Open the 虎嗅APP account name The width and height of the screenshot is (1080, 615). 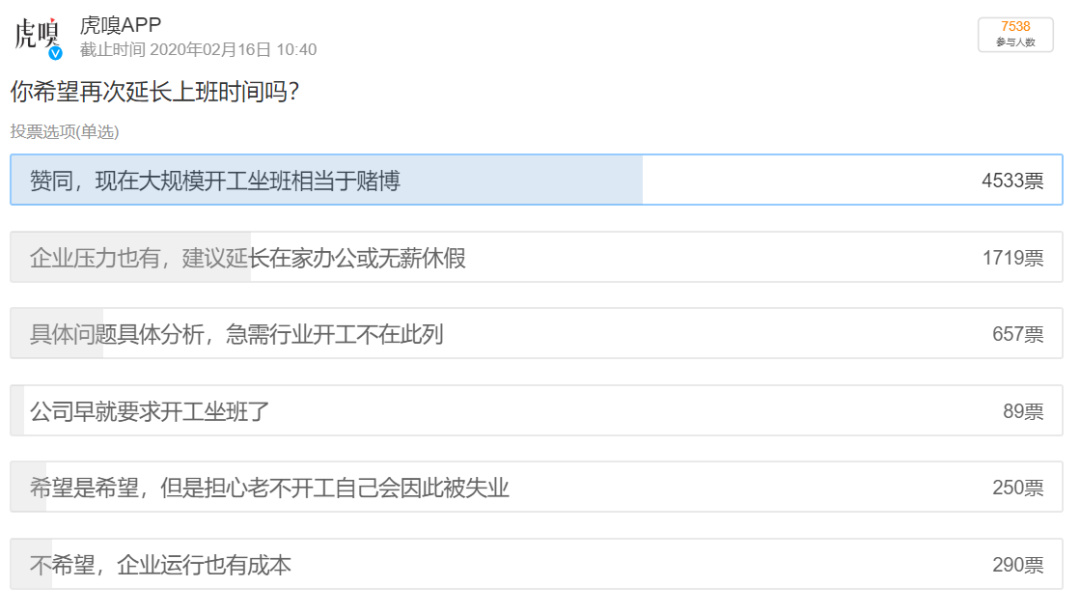pos(120,25)
